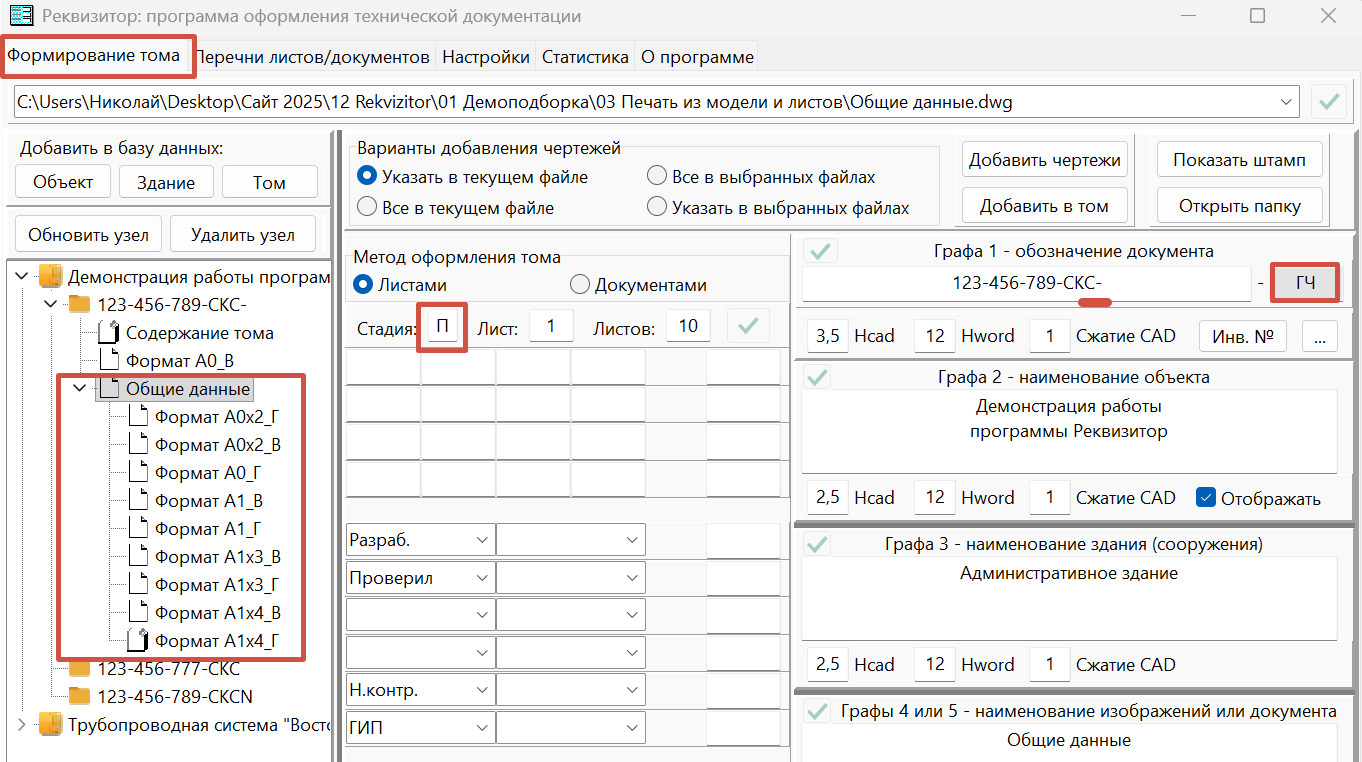Image resolution: width=1362 pixels, height=762 pixels.
Task: Click the Добавить в том button
Action: 1045,206
